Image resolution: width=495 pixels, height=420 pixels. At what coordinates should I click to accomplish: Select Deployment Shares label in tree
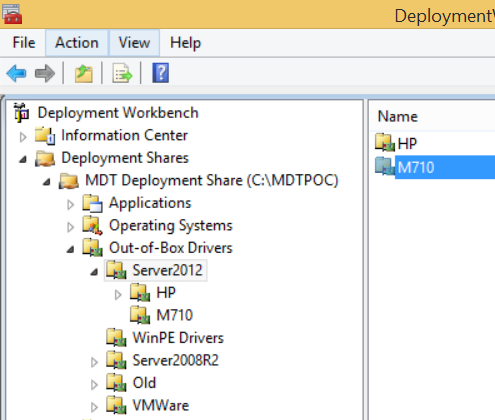125,158
